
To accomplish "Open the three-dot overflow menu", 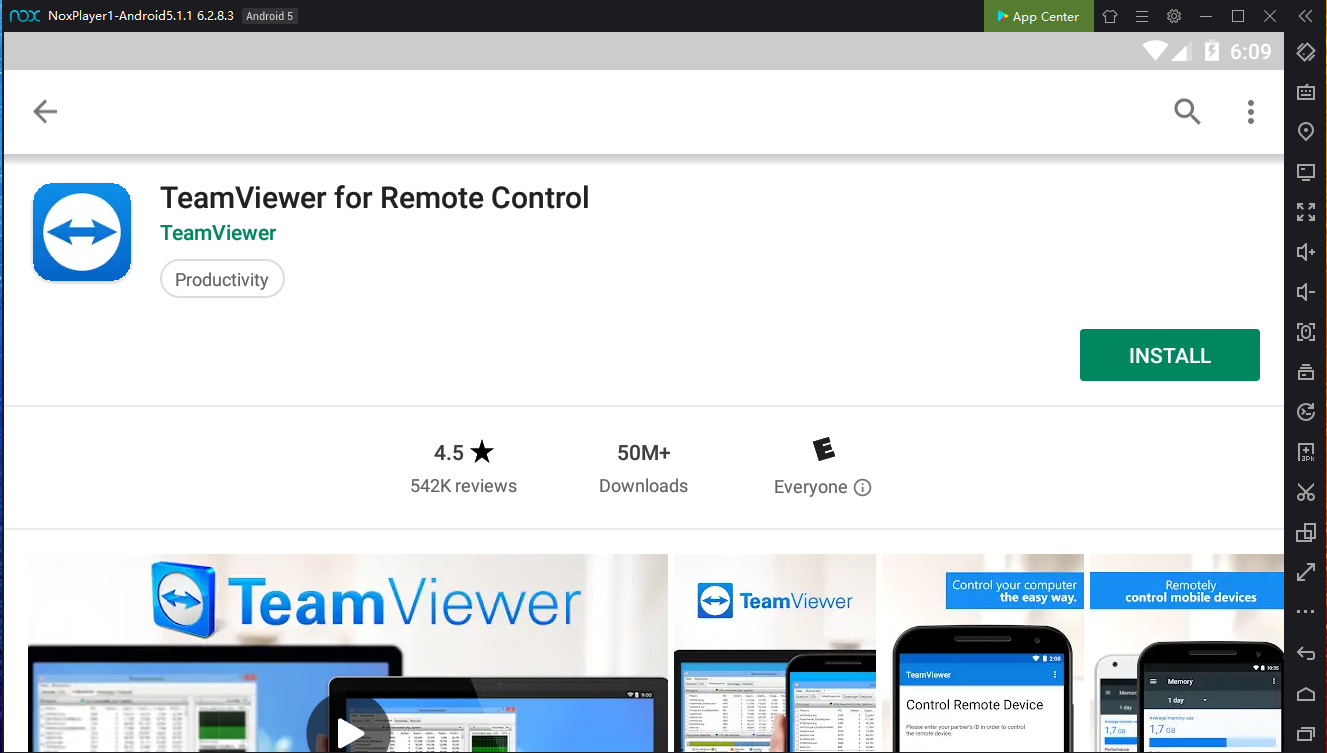I will coord(1250,111).
